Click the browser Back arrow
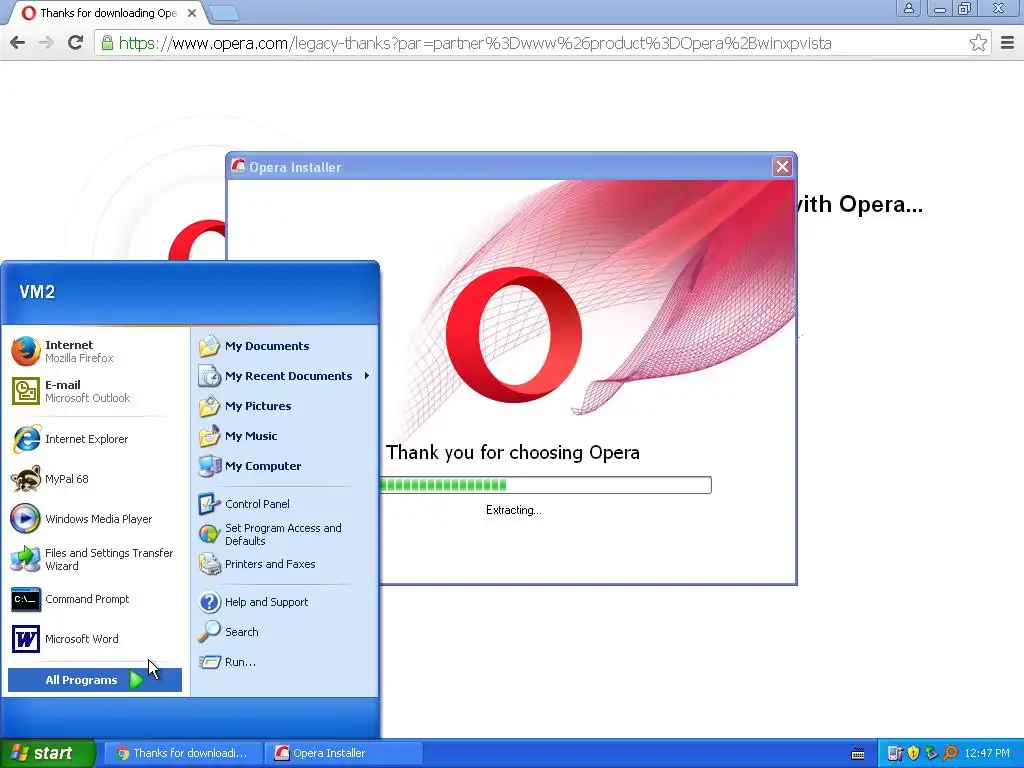Screen dimensions: 1024x768 18,43
